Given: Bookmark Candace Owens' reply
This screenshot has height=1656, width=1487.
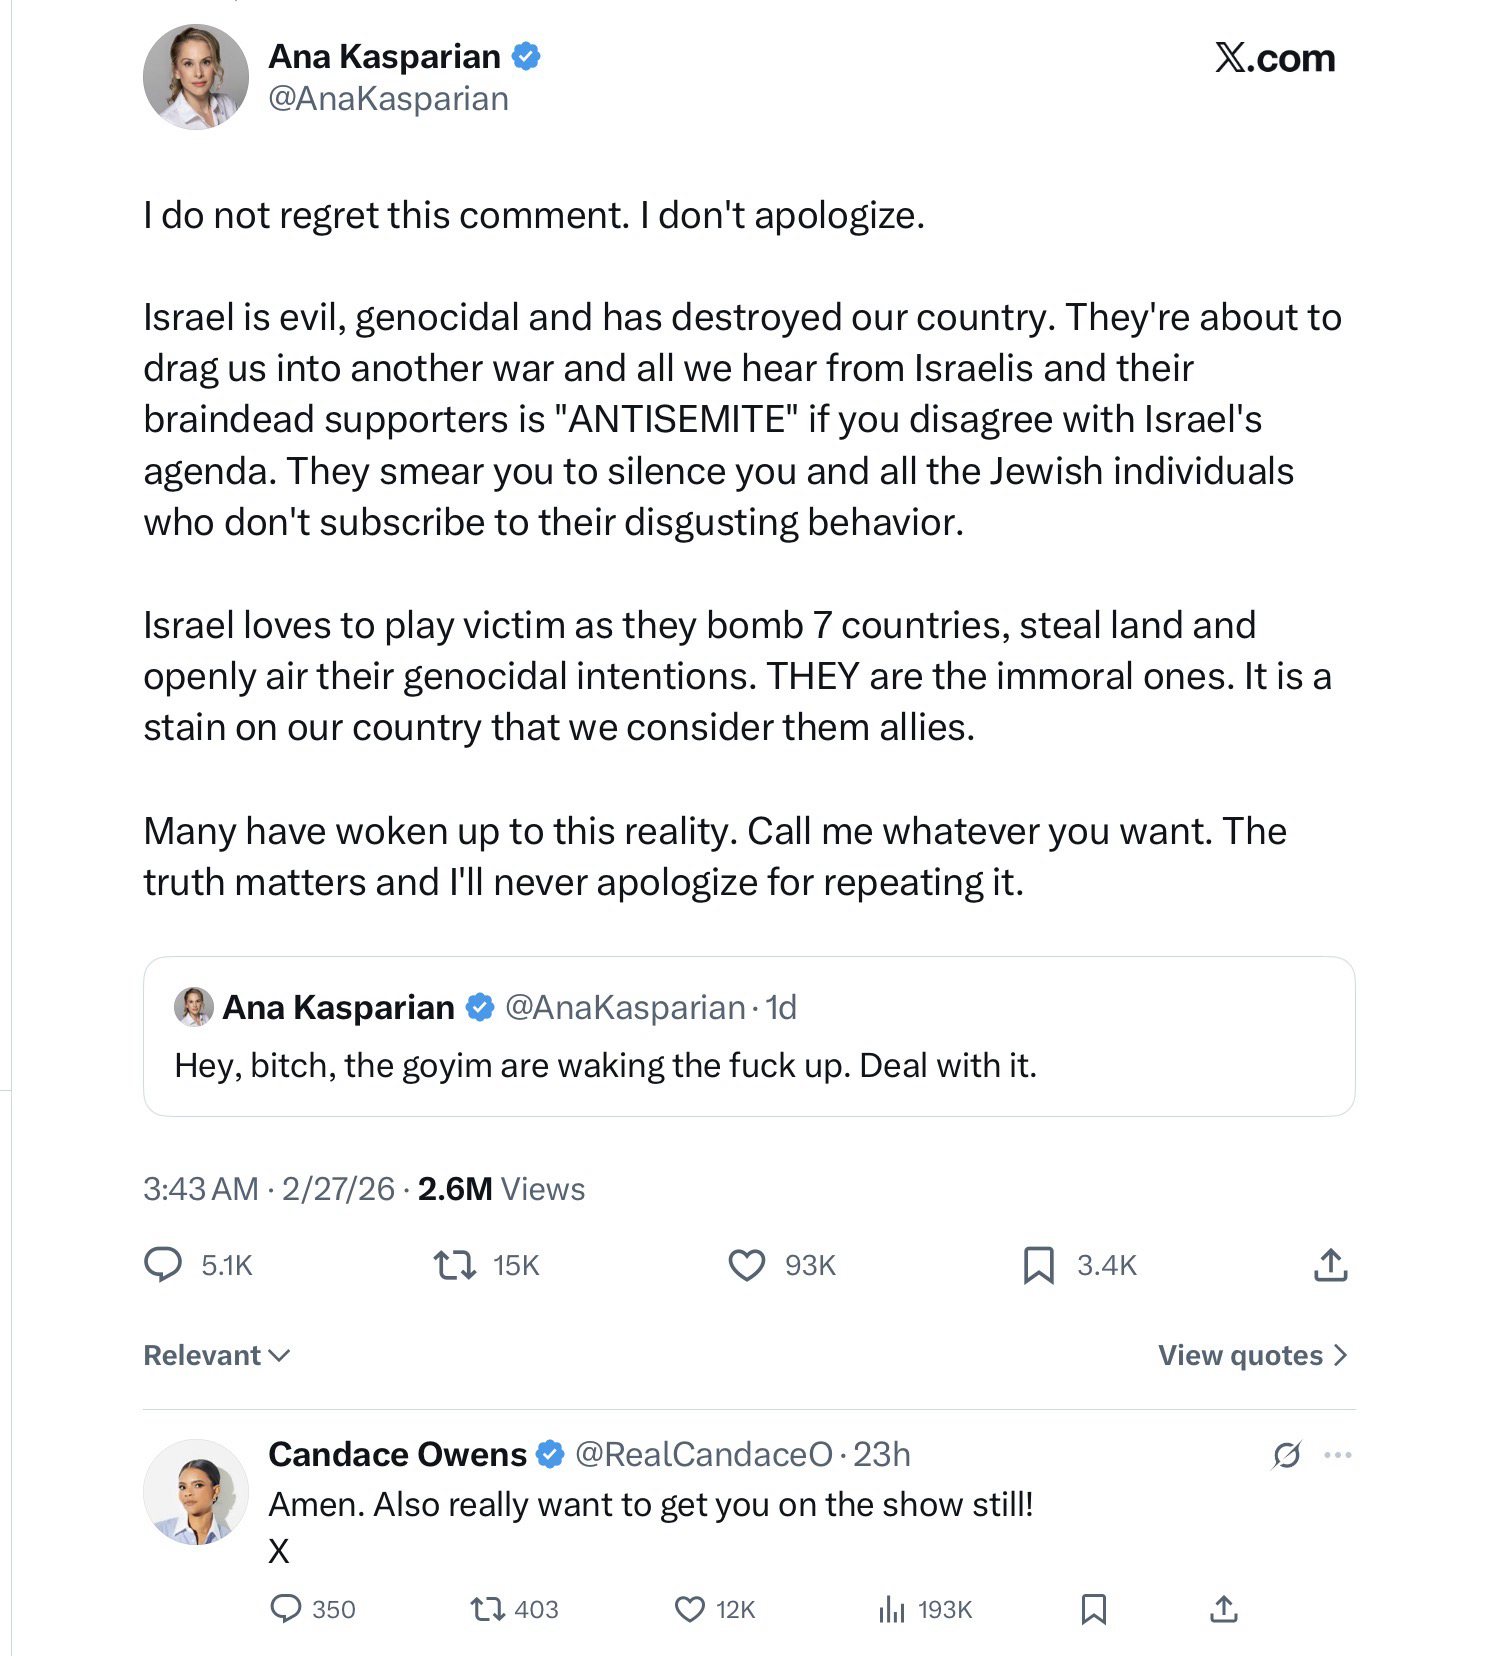Looking at the screenshot, I should (x=1094, y=1609).
